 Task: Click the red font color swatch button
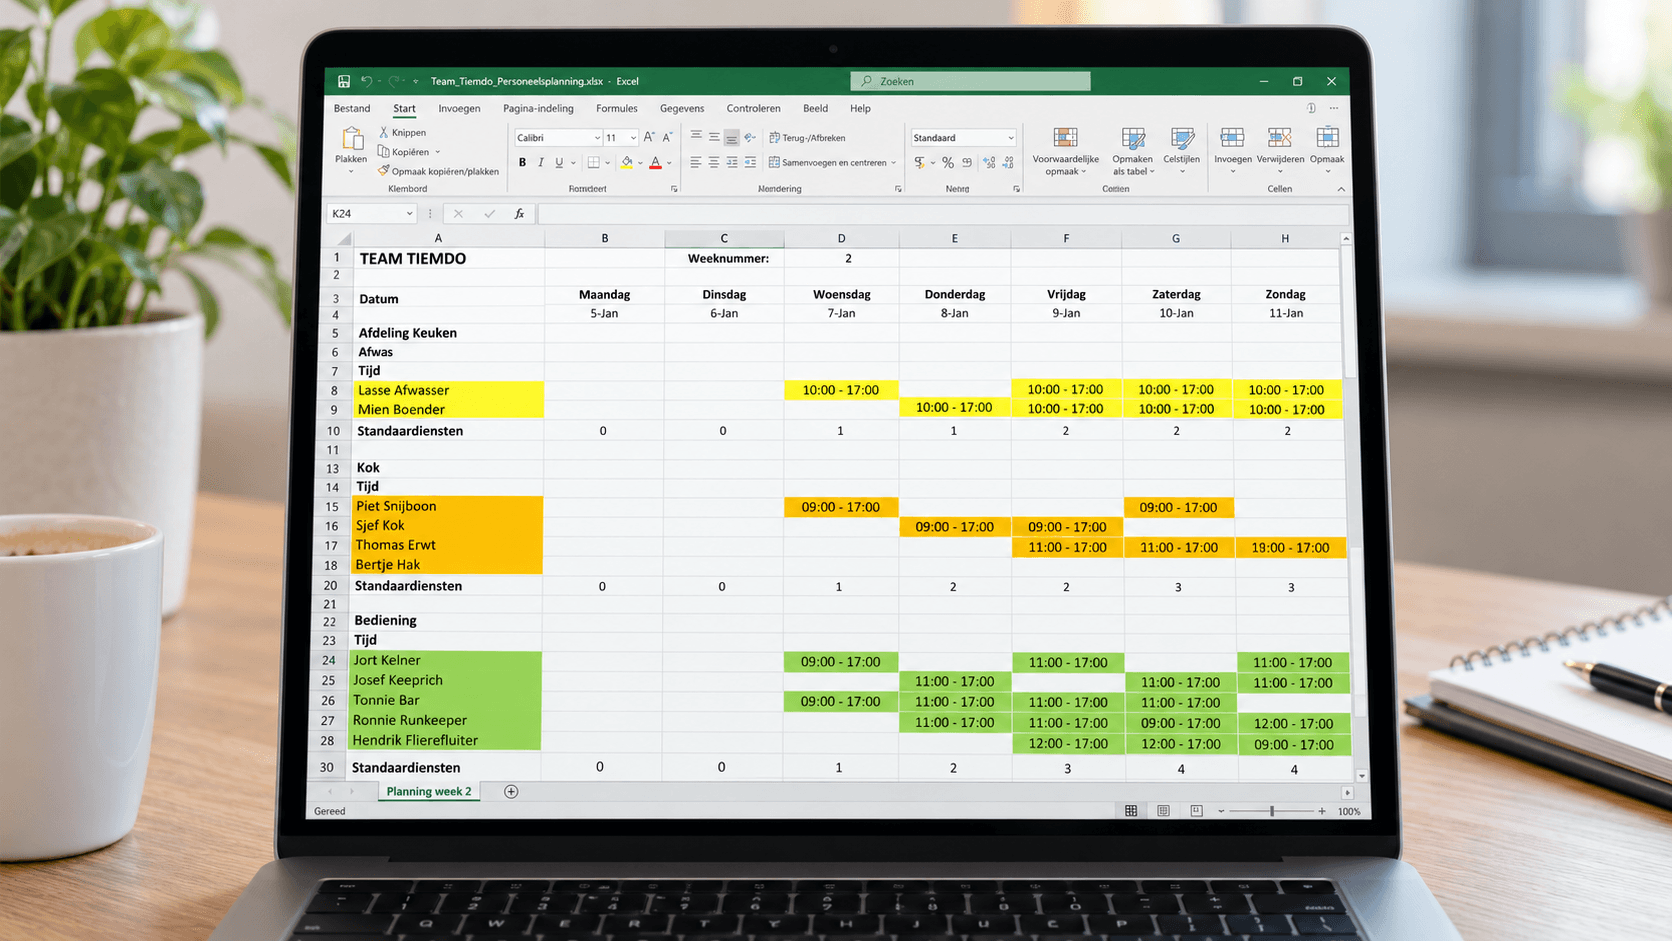(x=656, y=162)
